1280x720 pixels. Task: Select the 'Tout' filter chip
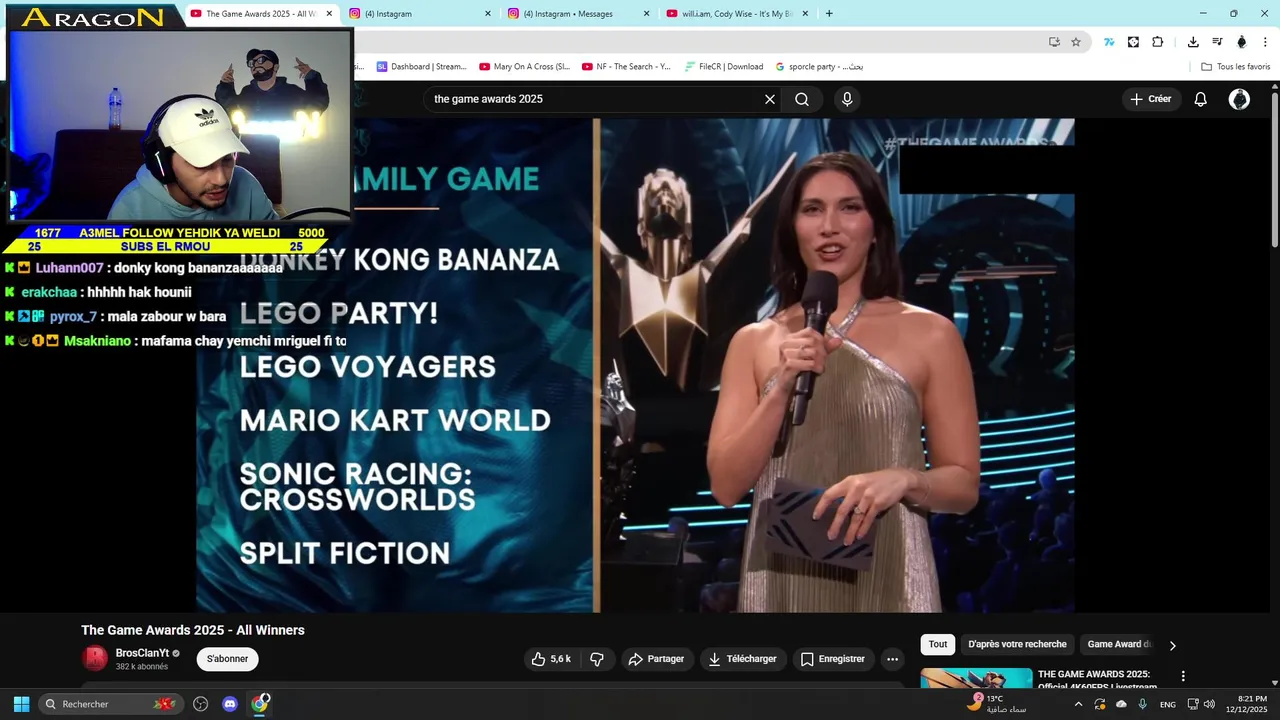937,645
